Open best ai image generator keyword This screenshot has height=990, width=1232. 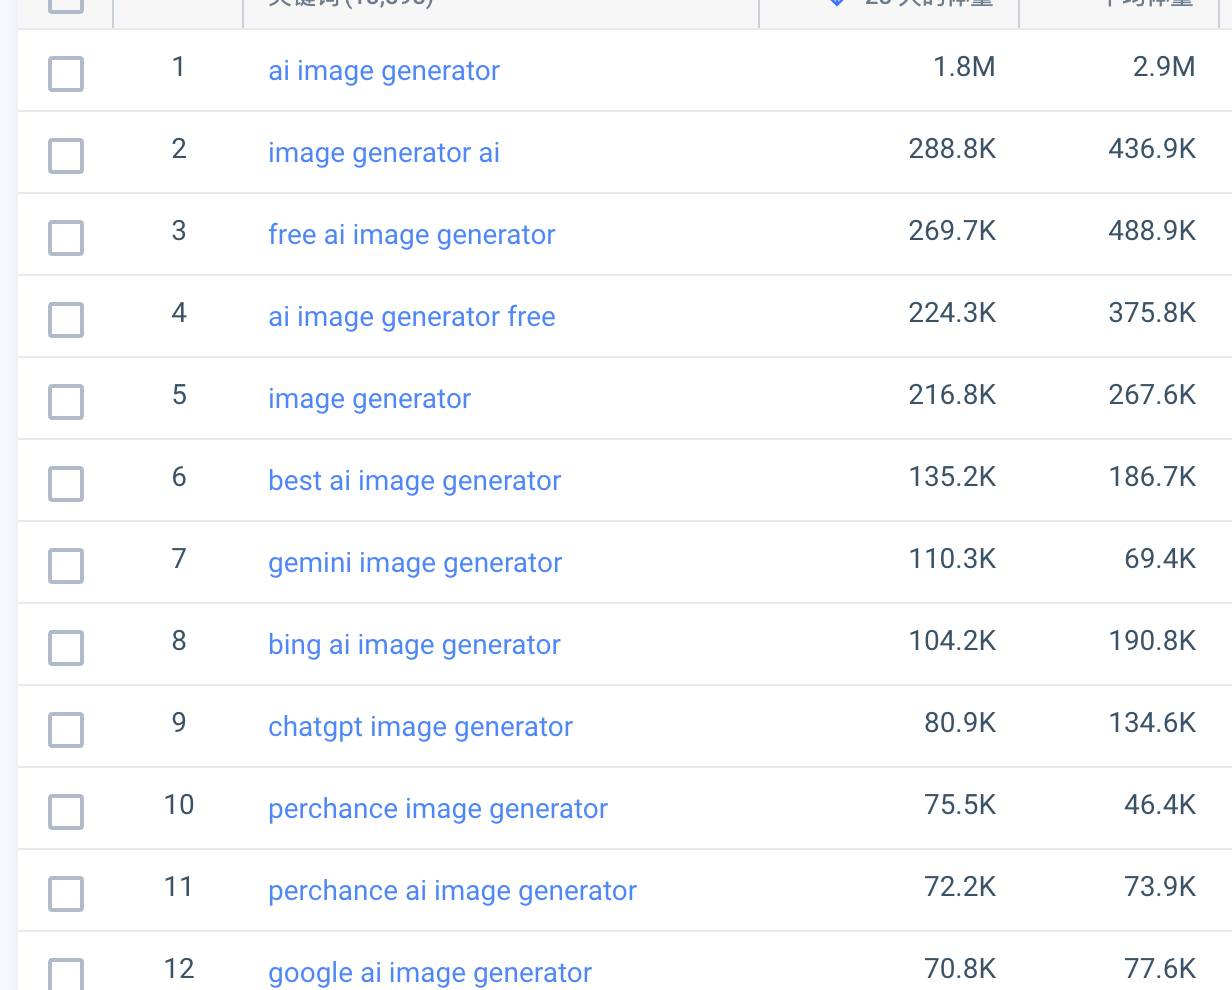click(x=415, y=481)
